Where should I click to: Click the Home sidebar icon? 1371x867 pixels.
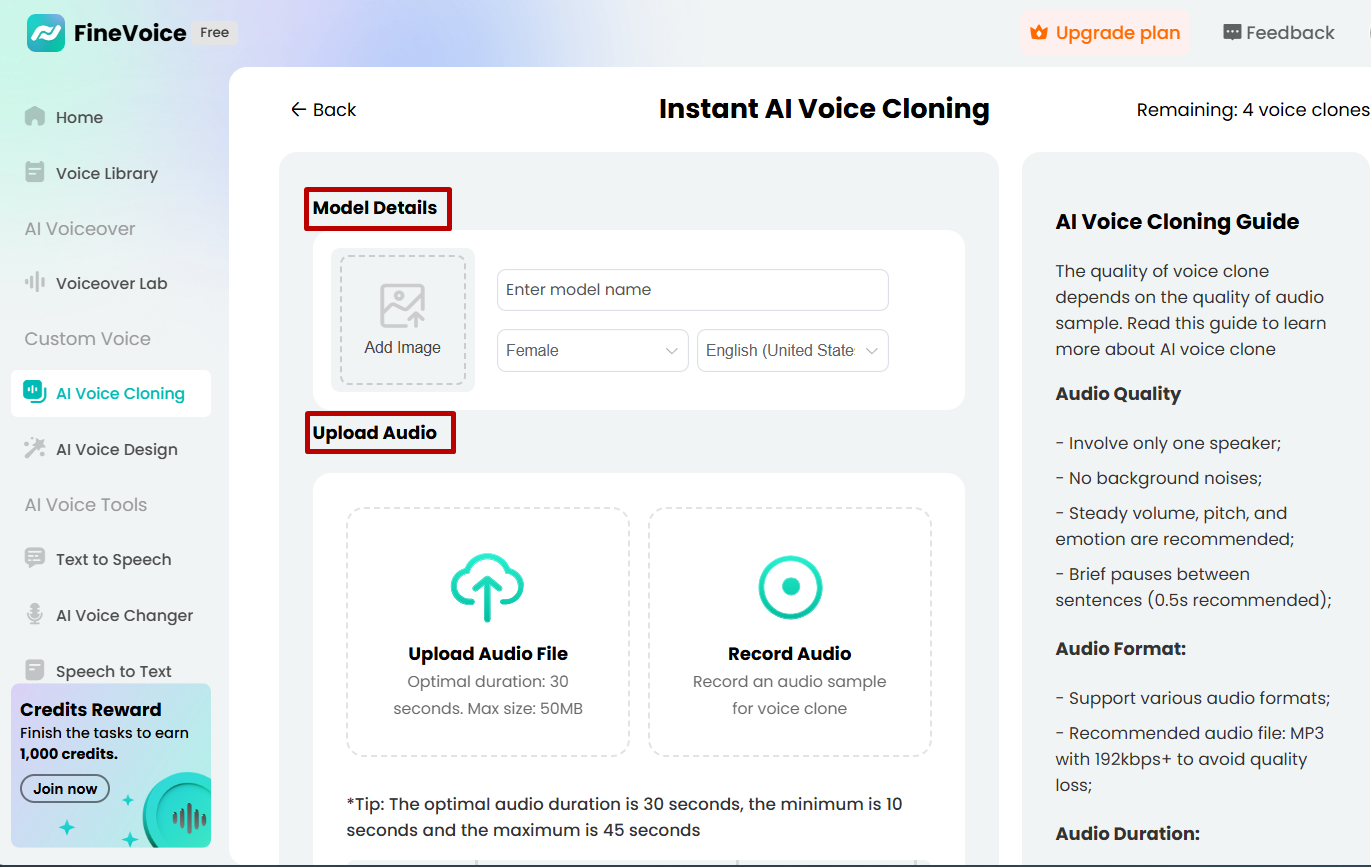[x=35, y=117]
